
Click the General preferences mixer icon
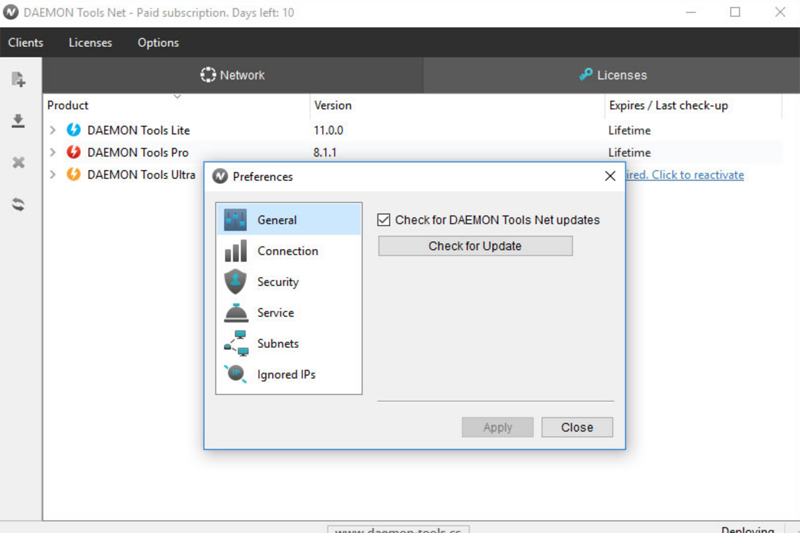coord(235,220)
